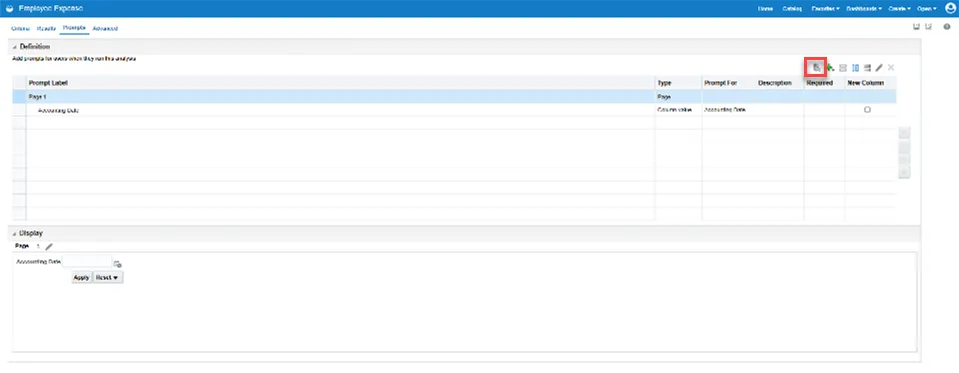Click the Edit pencil in the Definition toolbar
This screenshot has height=373, width=959.
point(879,67)
